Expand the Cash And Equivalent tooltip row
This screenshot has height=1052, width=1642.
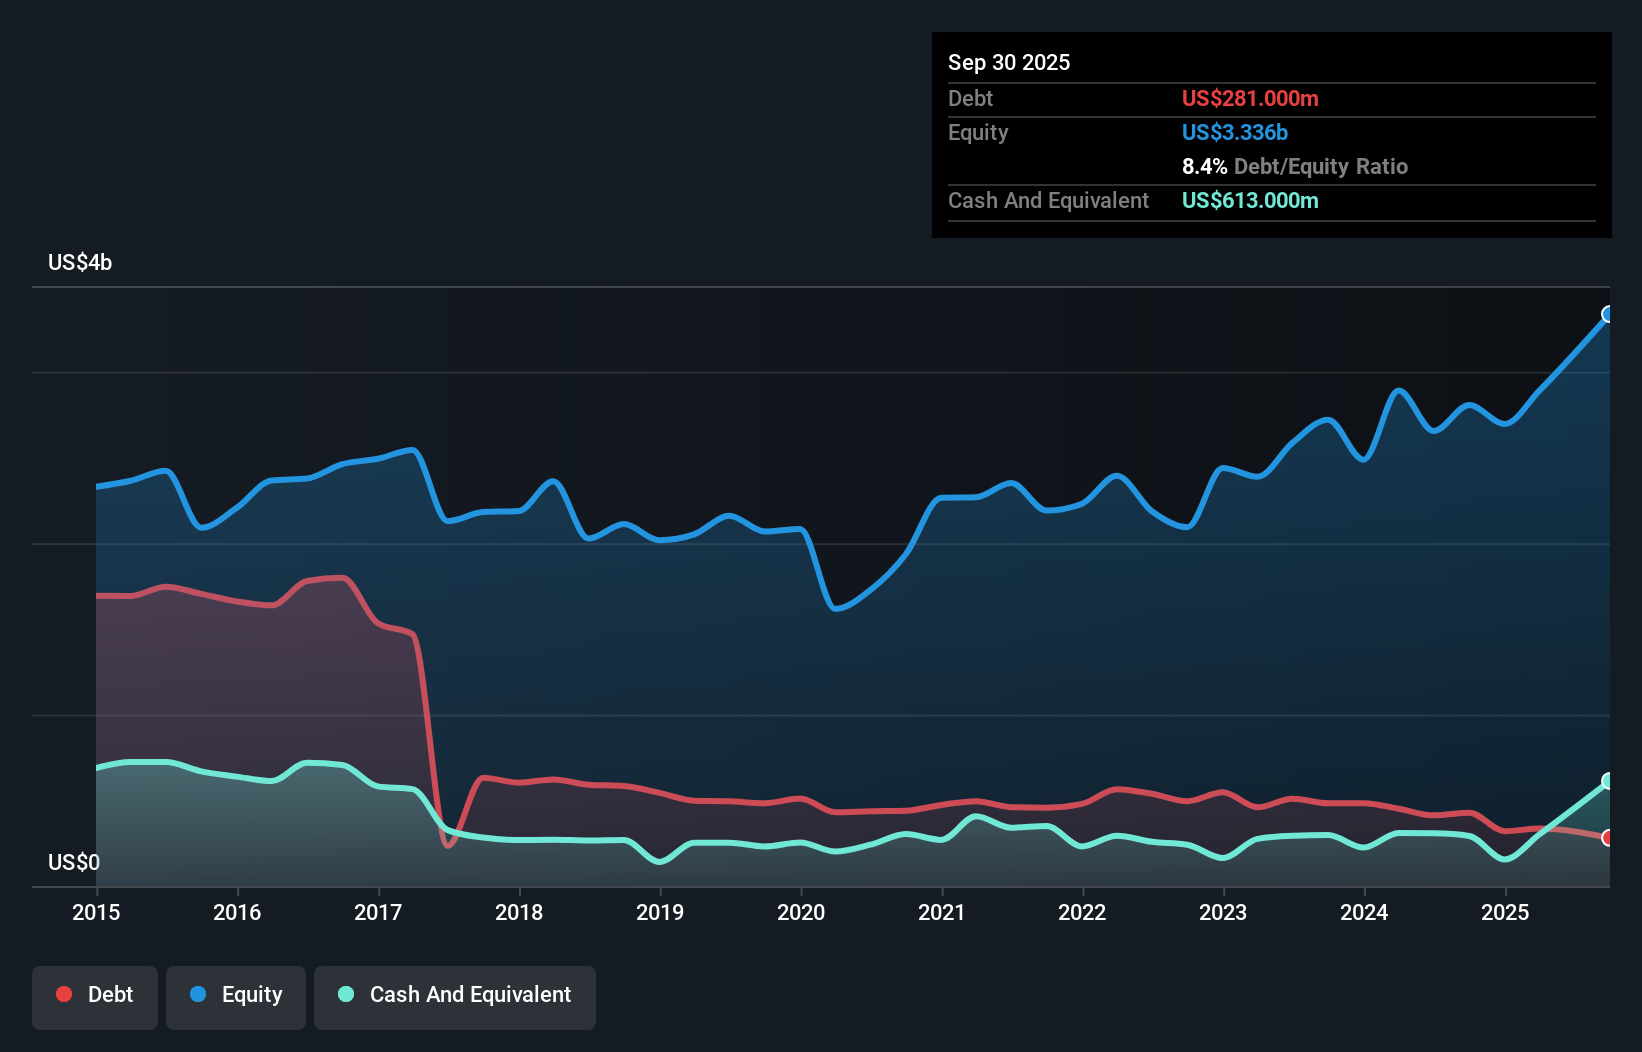[1047, 200]
